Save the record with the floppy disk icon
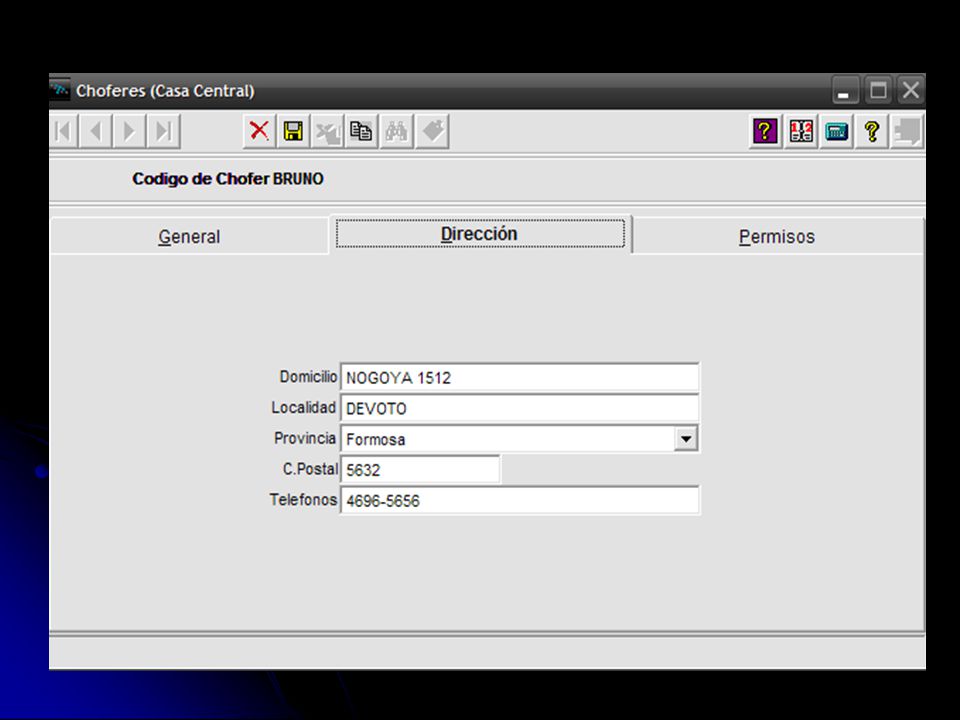This screenshot has width=960, height=720. tap(293, 131)
